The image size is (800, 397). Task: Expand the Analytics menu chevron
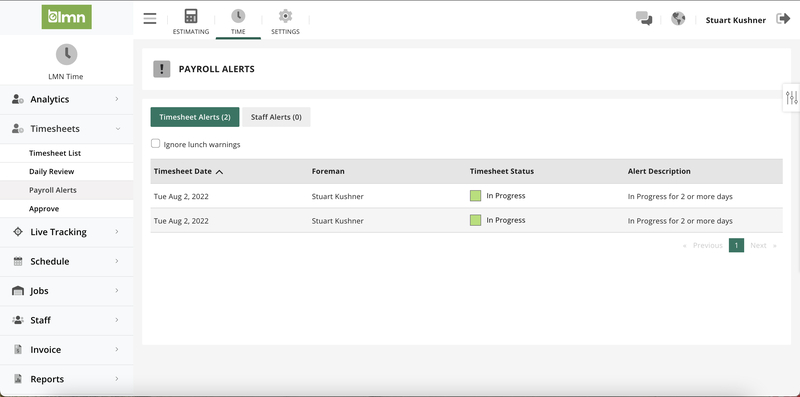click(x=117, y=99)
